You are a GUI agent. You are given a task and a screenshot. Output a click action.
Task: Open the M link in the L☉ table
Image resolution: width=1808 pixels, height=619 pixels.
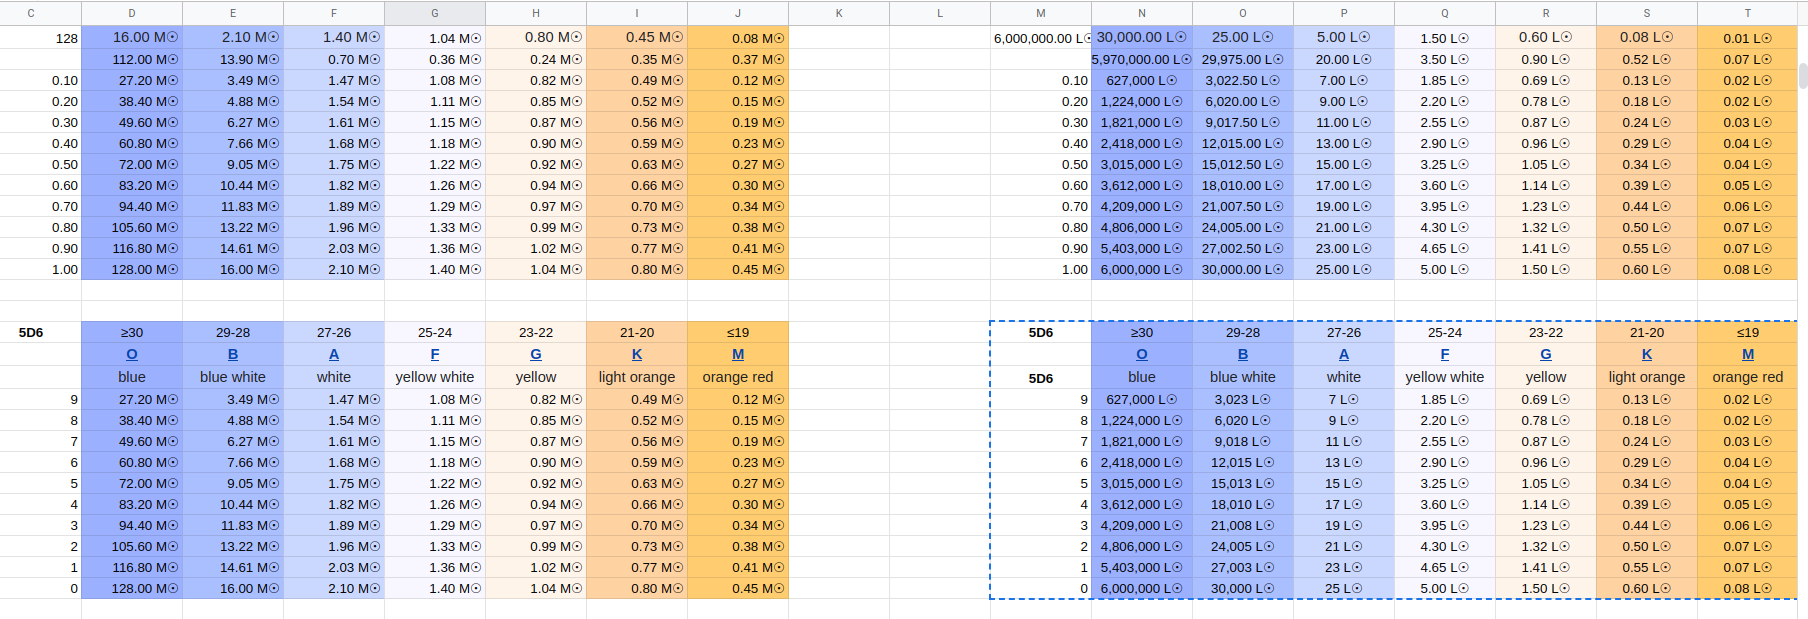[x=1748, y=354]
